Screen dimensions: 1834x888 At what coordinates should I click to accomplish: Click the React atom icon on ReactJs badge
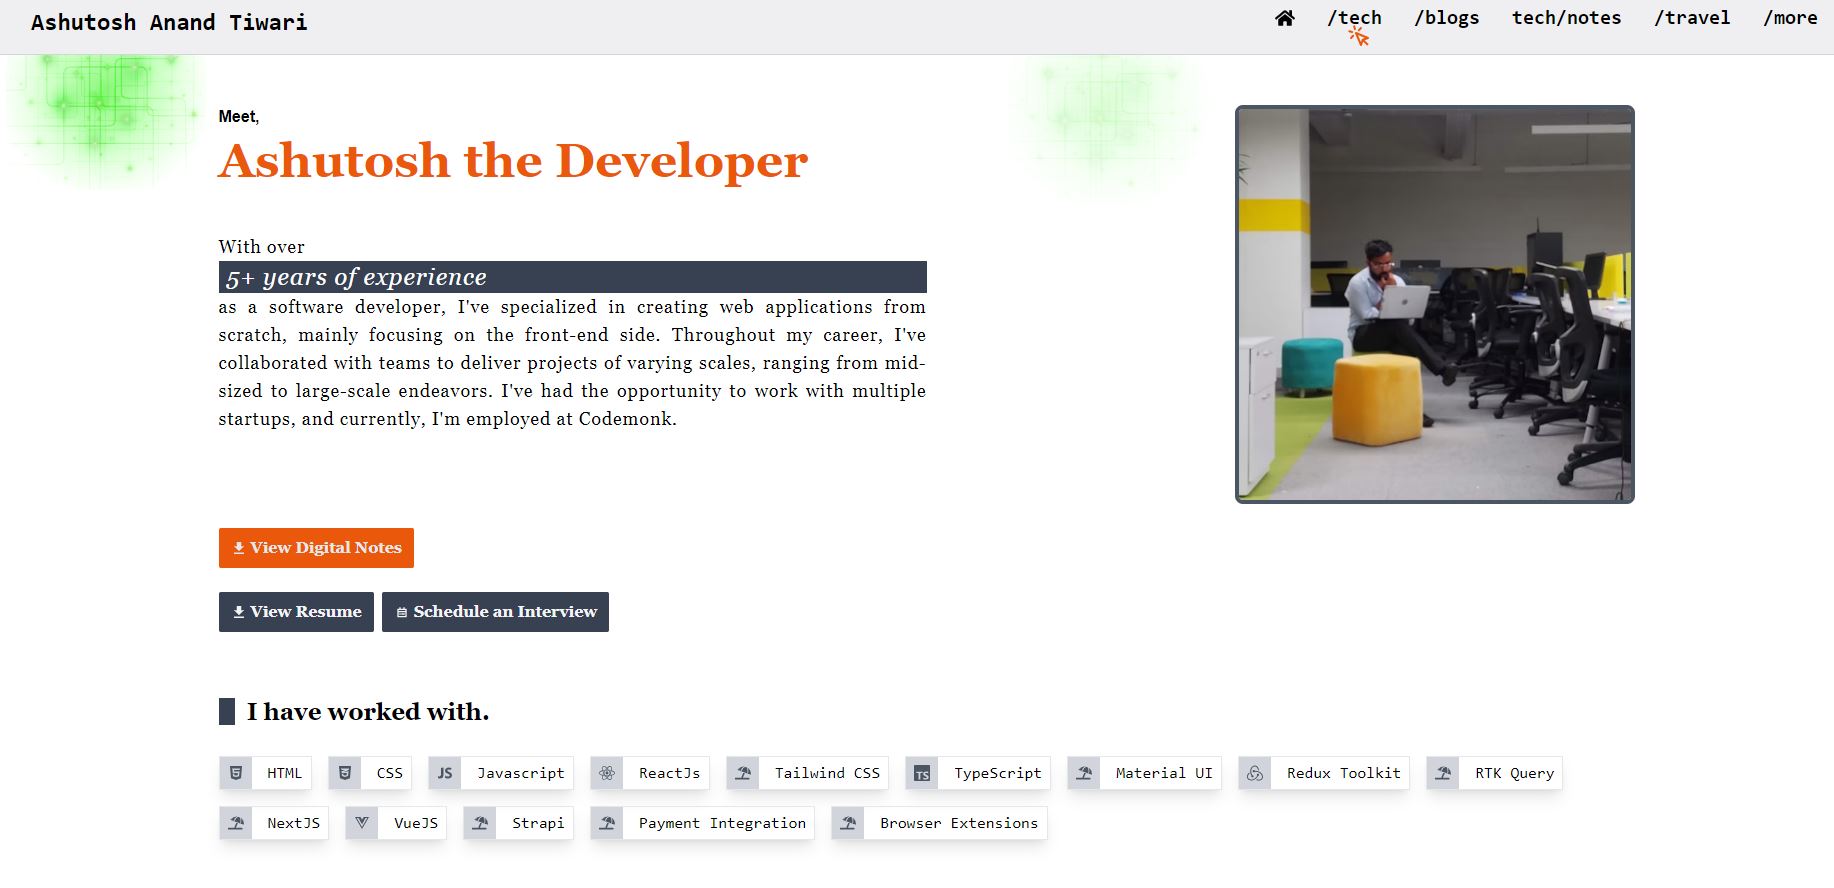pyautogui.click(x=607, y=773)
